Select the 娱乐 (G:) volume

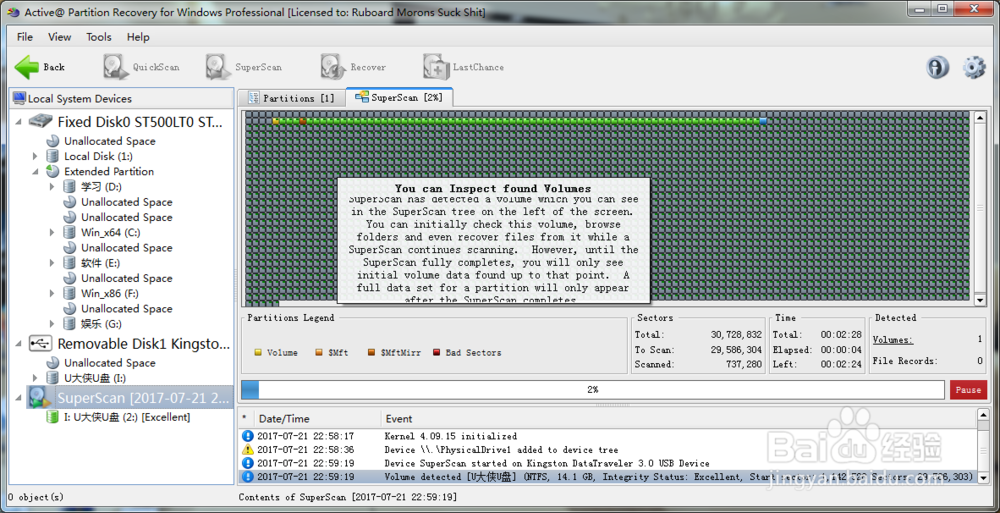101,324
